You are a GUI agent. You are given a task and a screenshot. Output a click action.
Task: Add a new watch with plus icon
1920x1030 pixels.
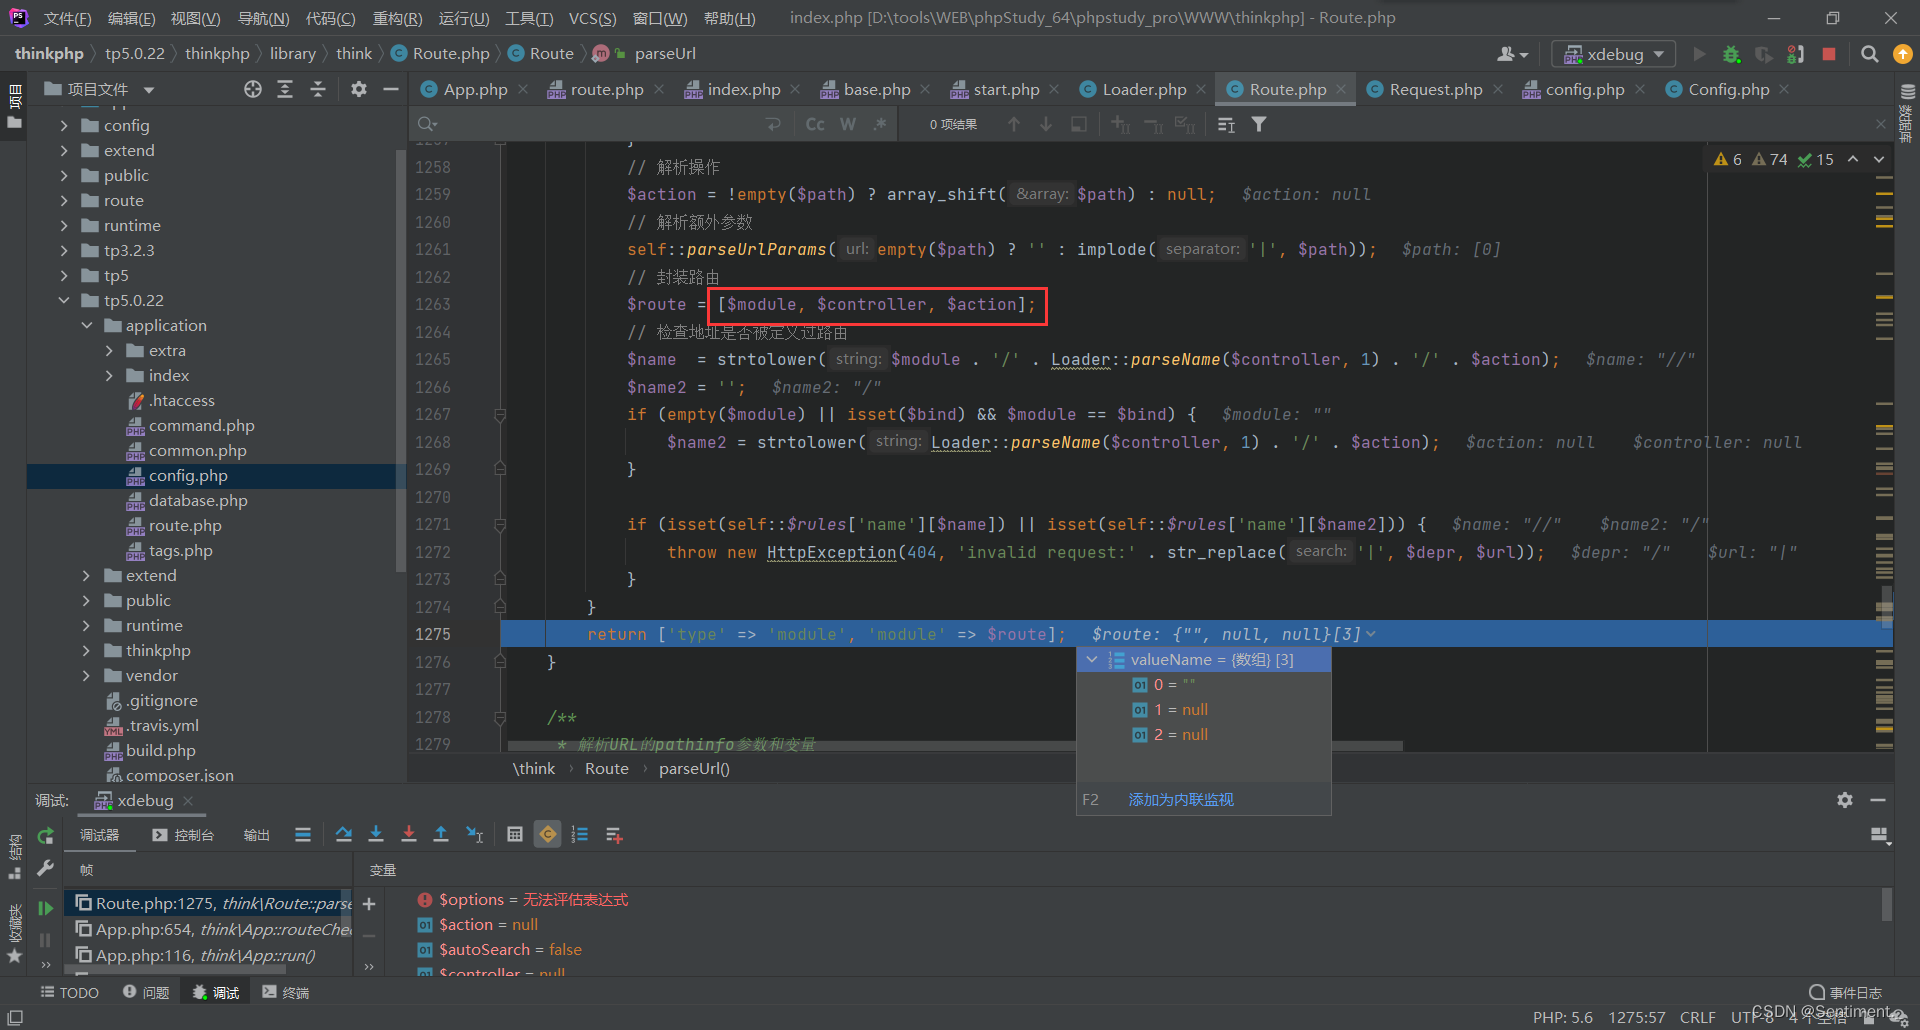click(x=369, y=904)
